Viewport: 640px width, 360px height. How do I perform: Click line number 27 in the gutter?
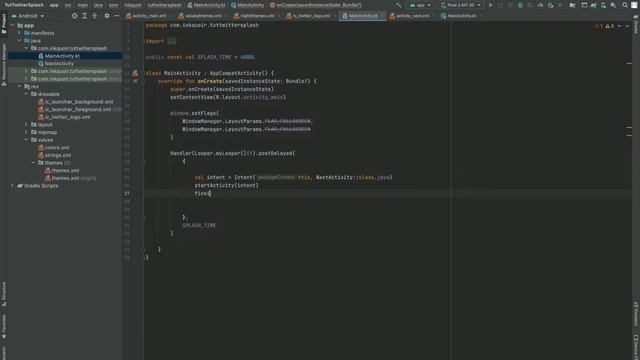127,193
